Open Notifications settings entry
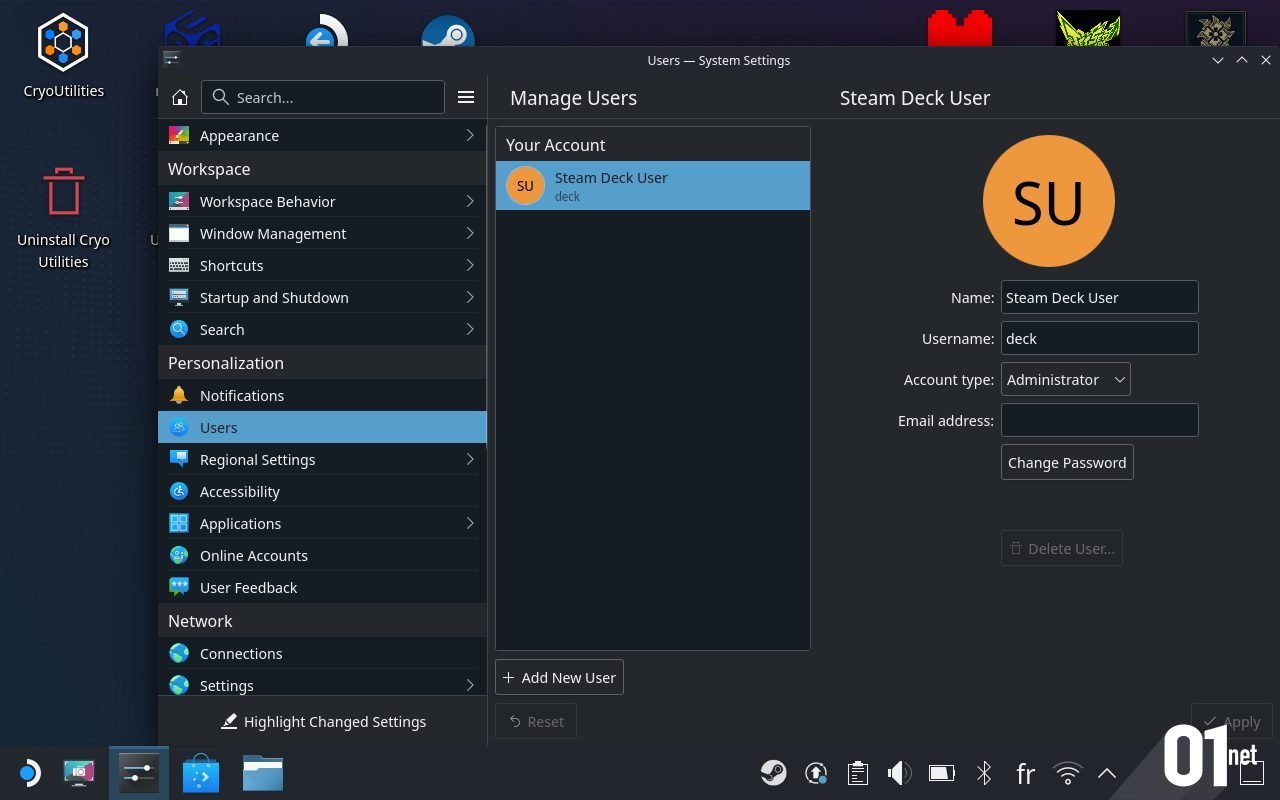Screen dimensions: 1280x800 (322, 395)
